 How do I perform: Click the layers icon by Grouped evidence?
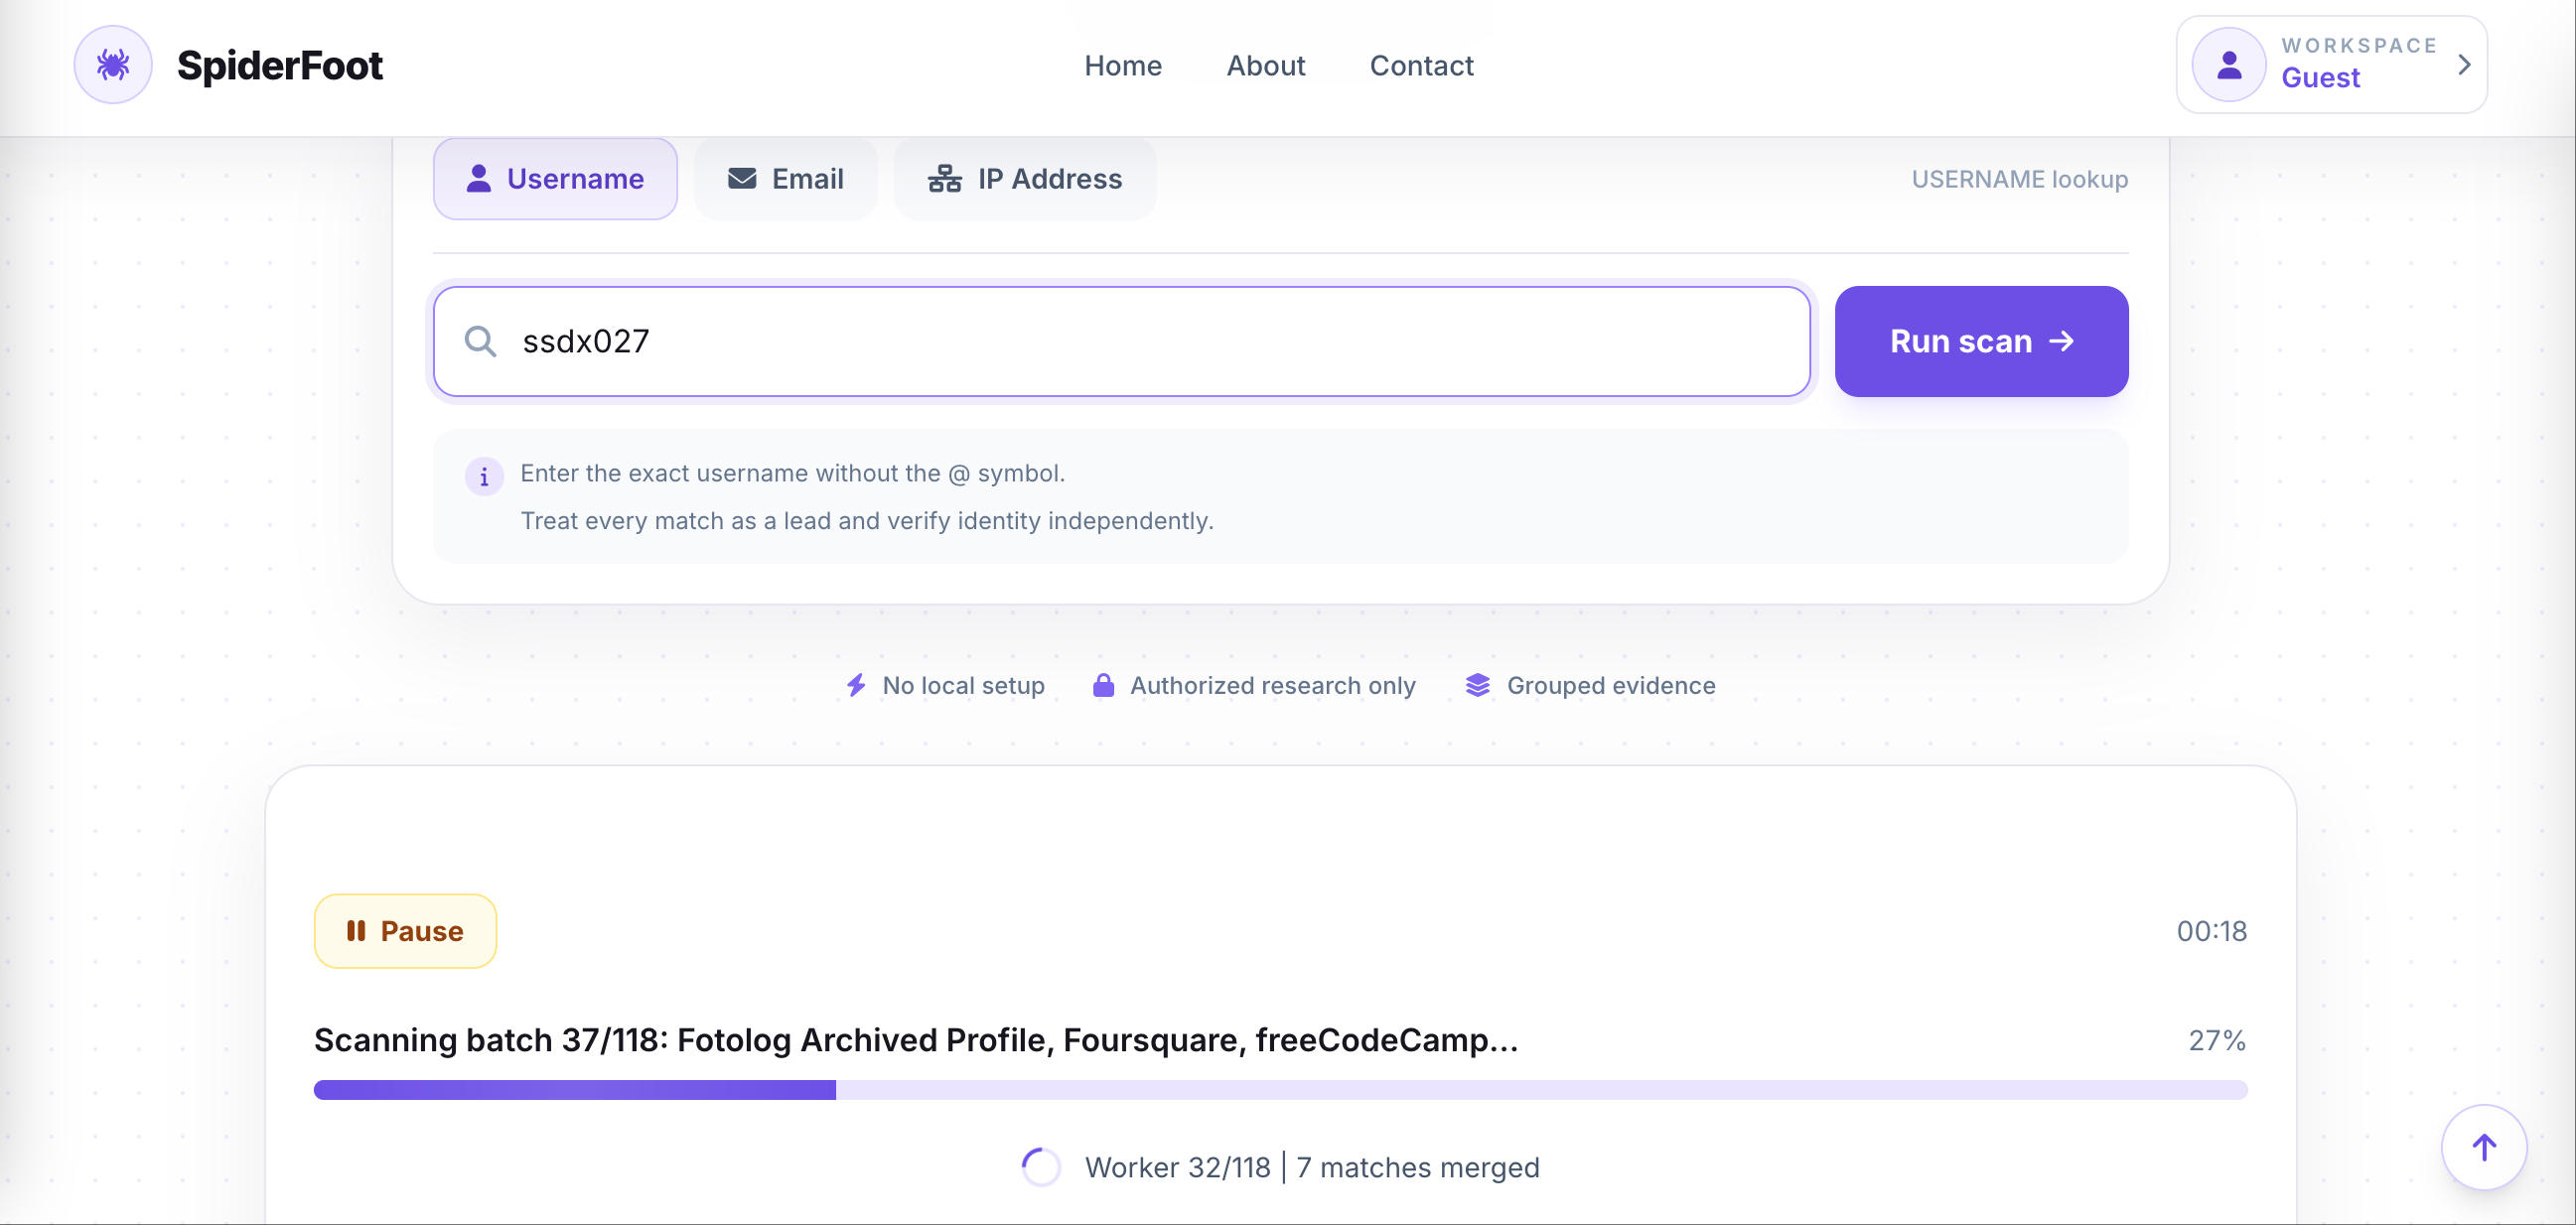click(1477, 685)
